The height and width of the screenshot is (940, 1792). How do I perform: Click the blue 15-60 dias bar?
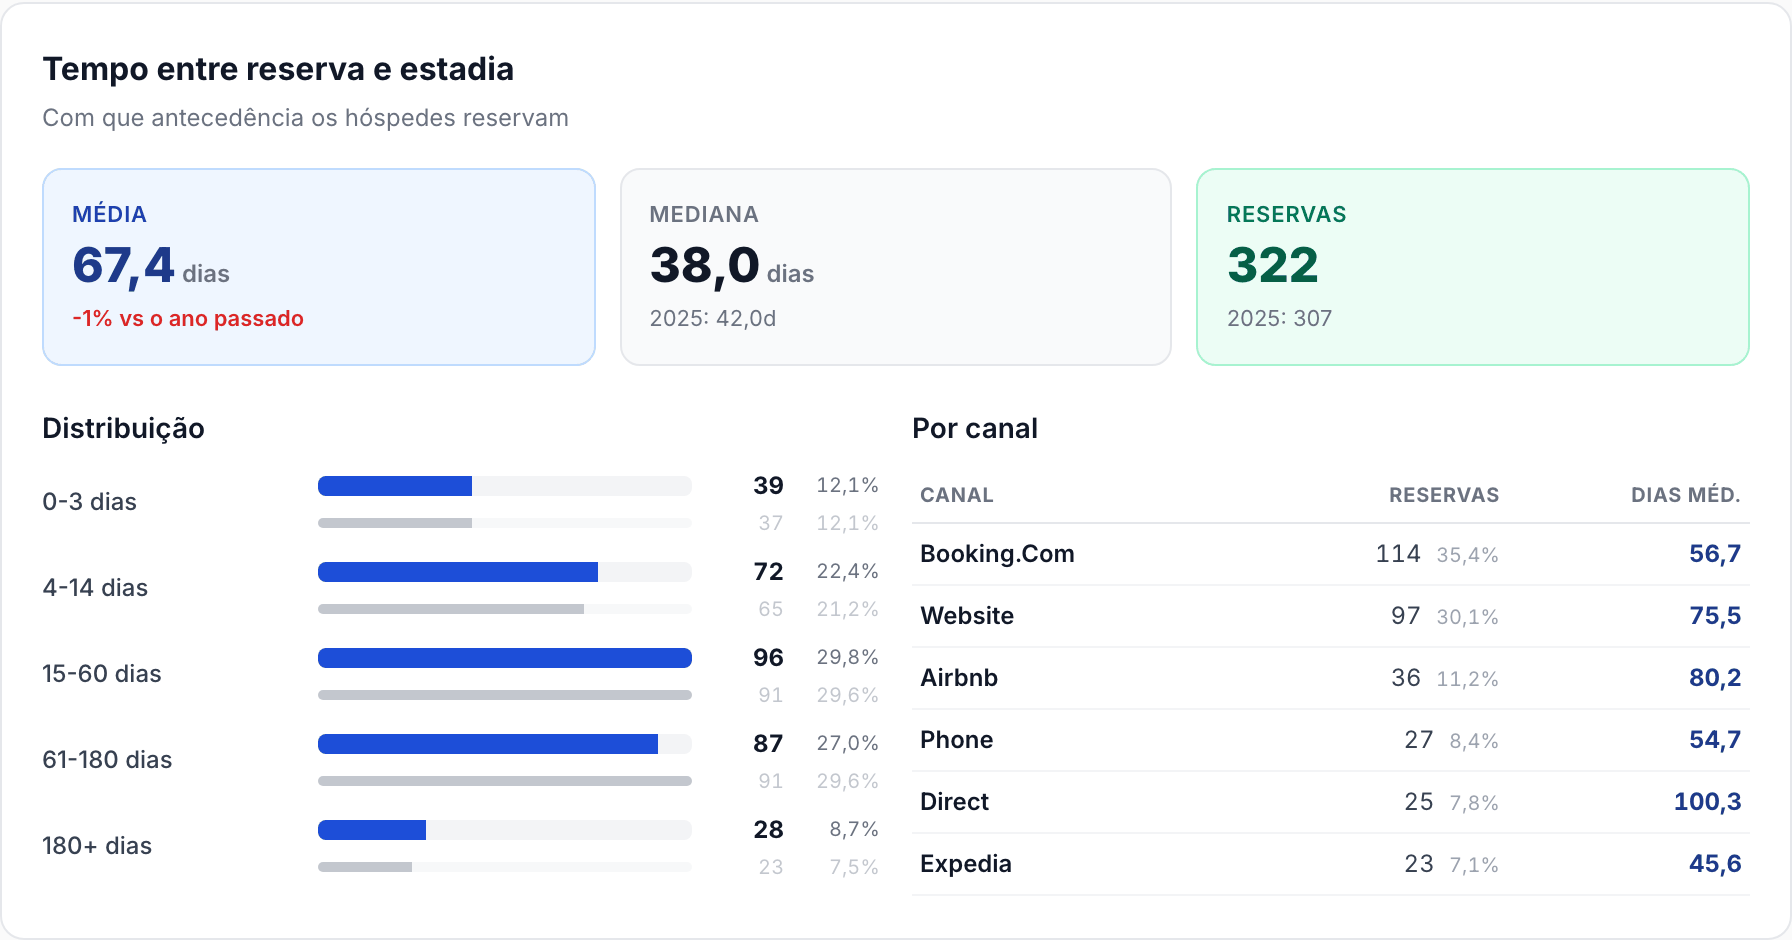(x=505, y=658)
